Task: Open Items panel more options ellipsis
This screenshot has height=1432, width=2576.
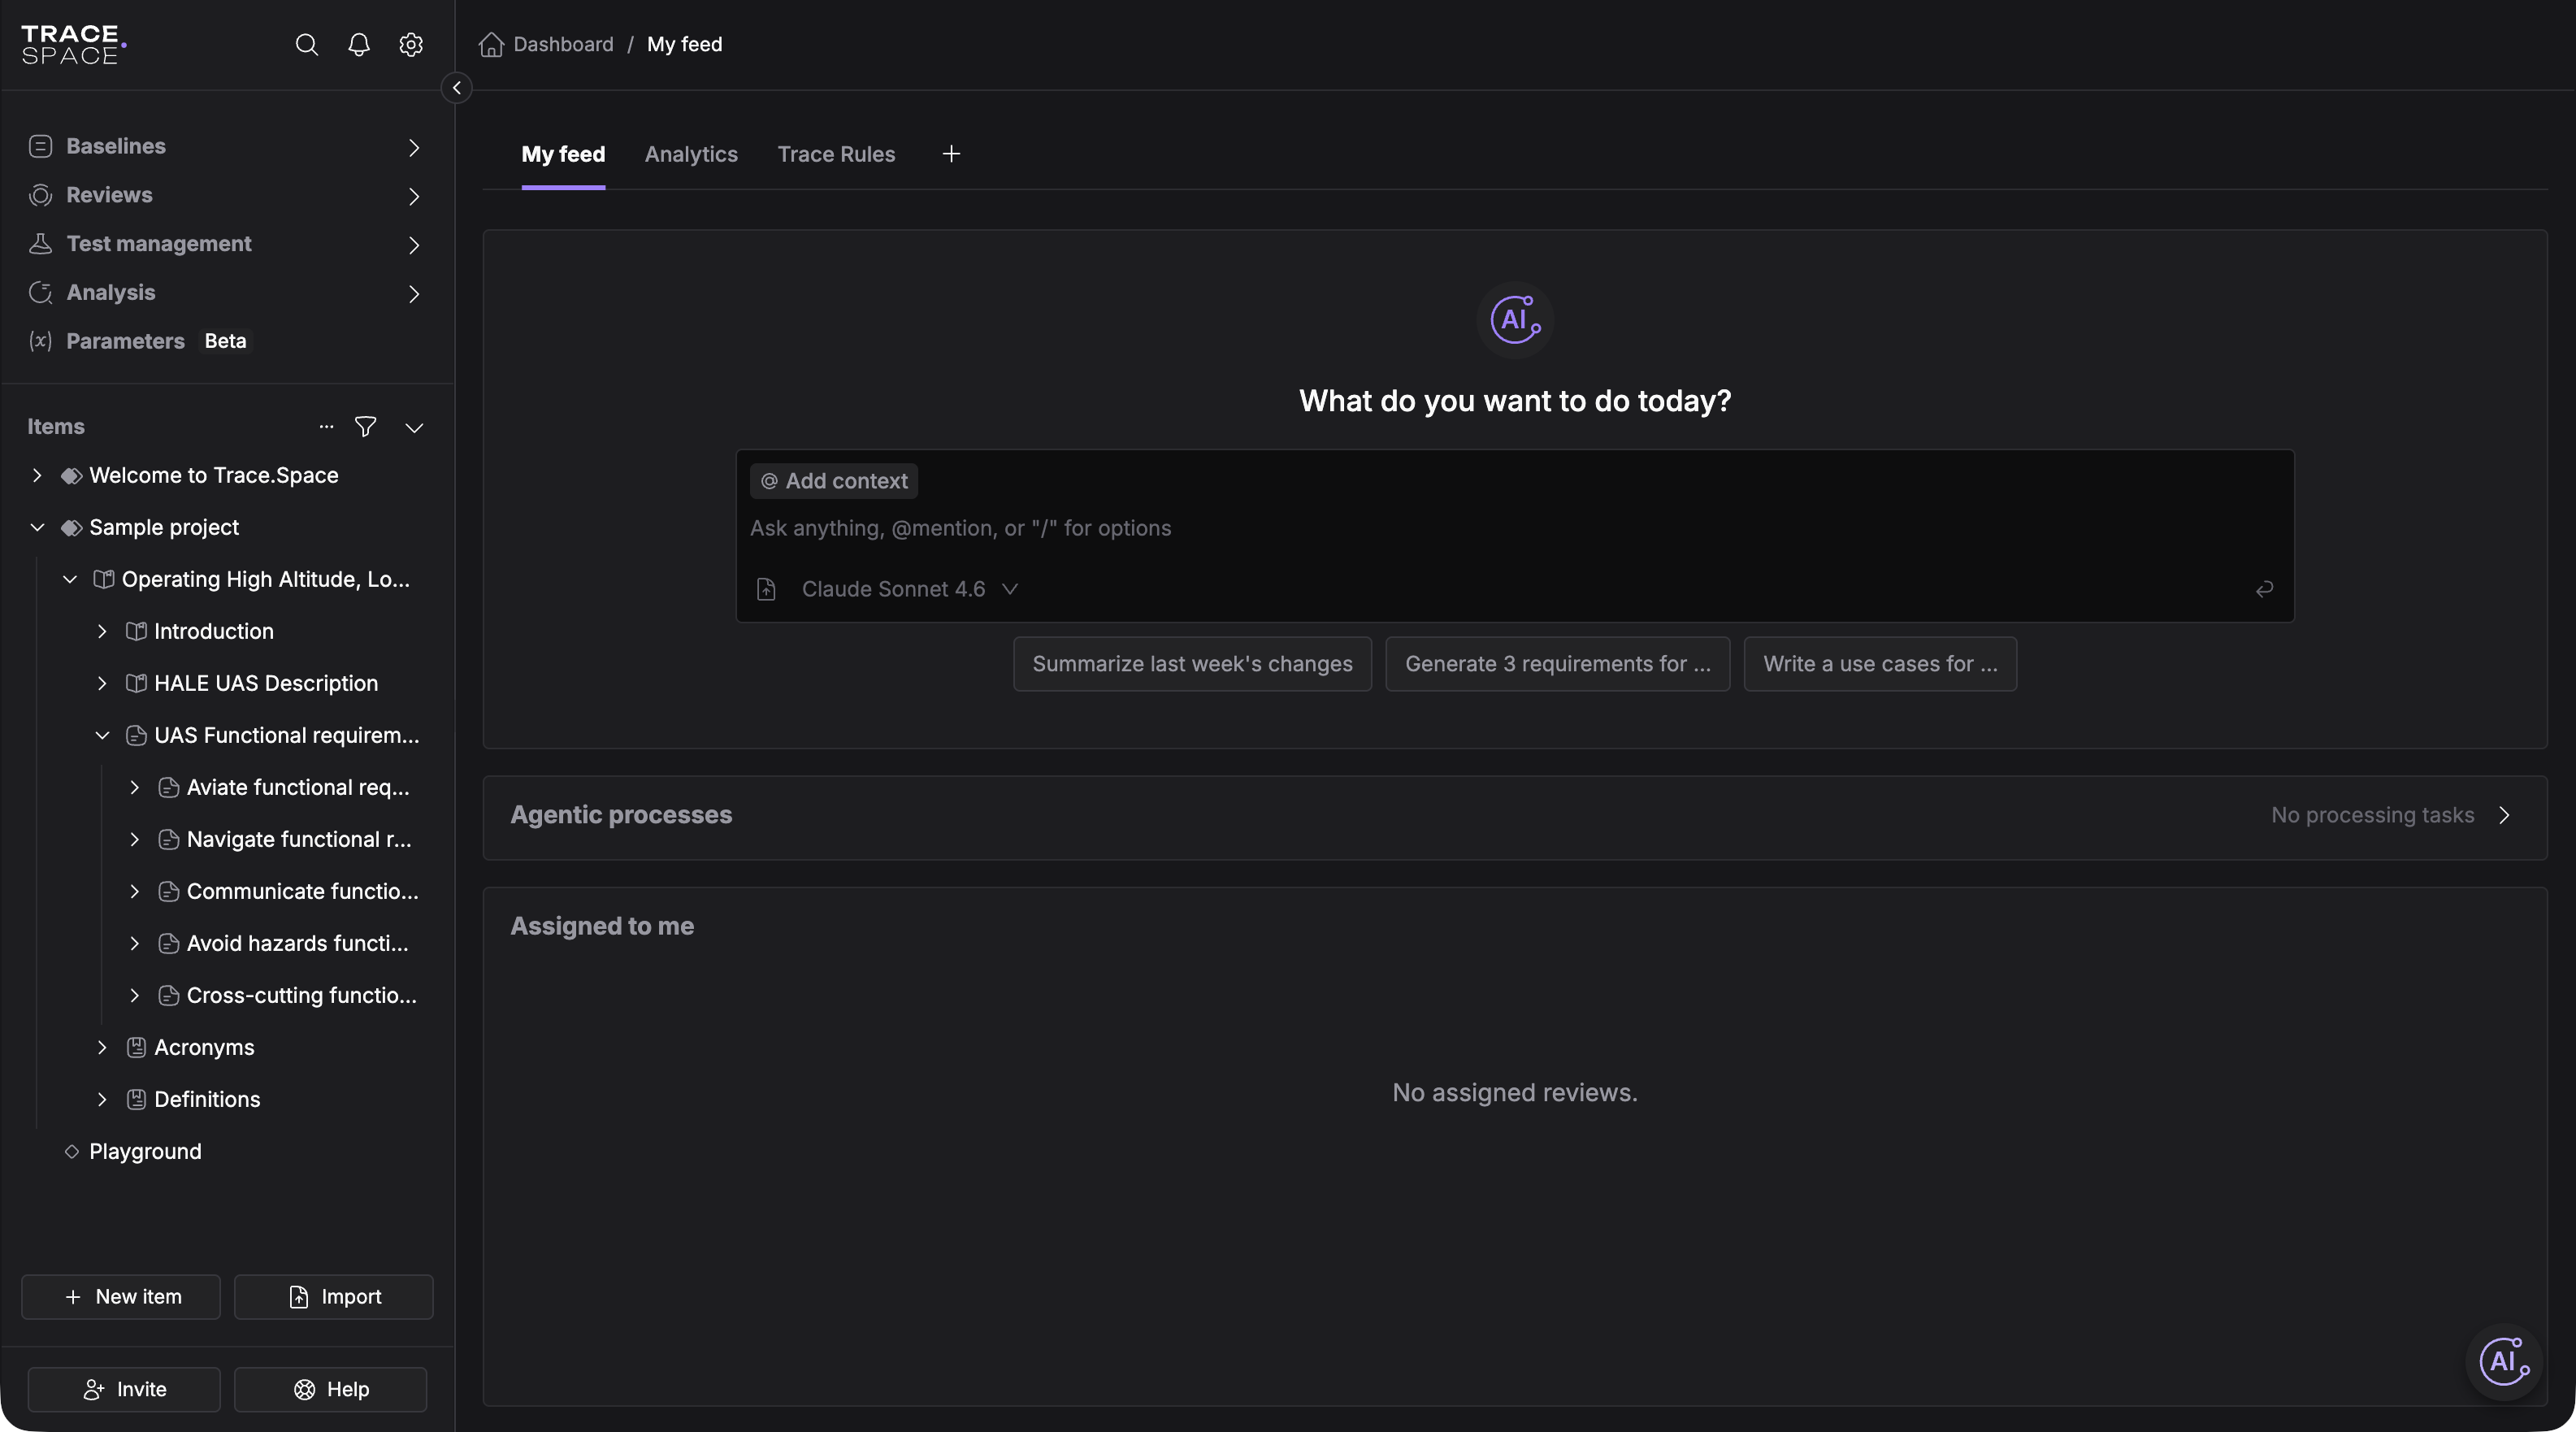Action: (326, 427)
